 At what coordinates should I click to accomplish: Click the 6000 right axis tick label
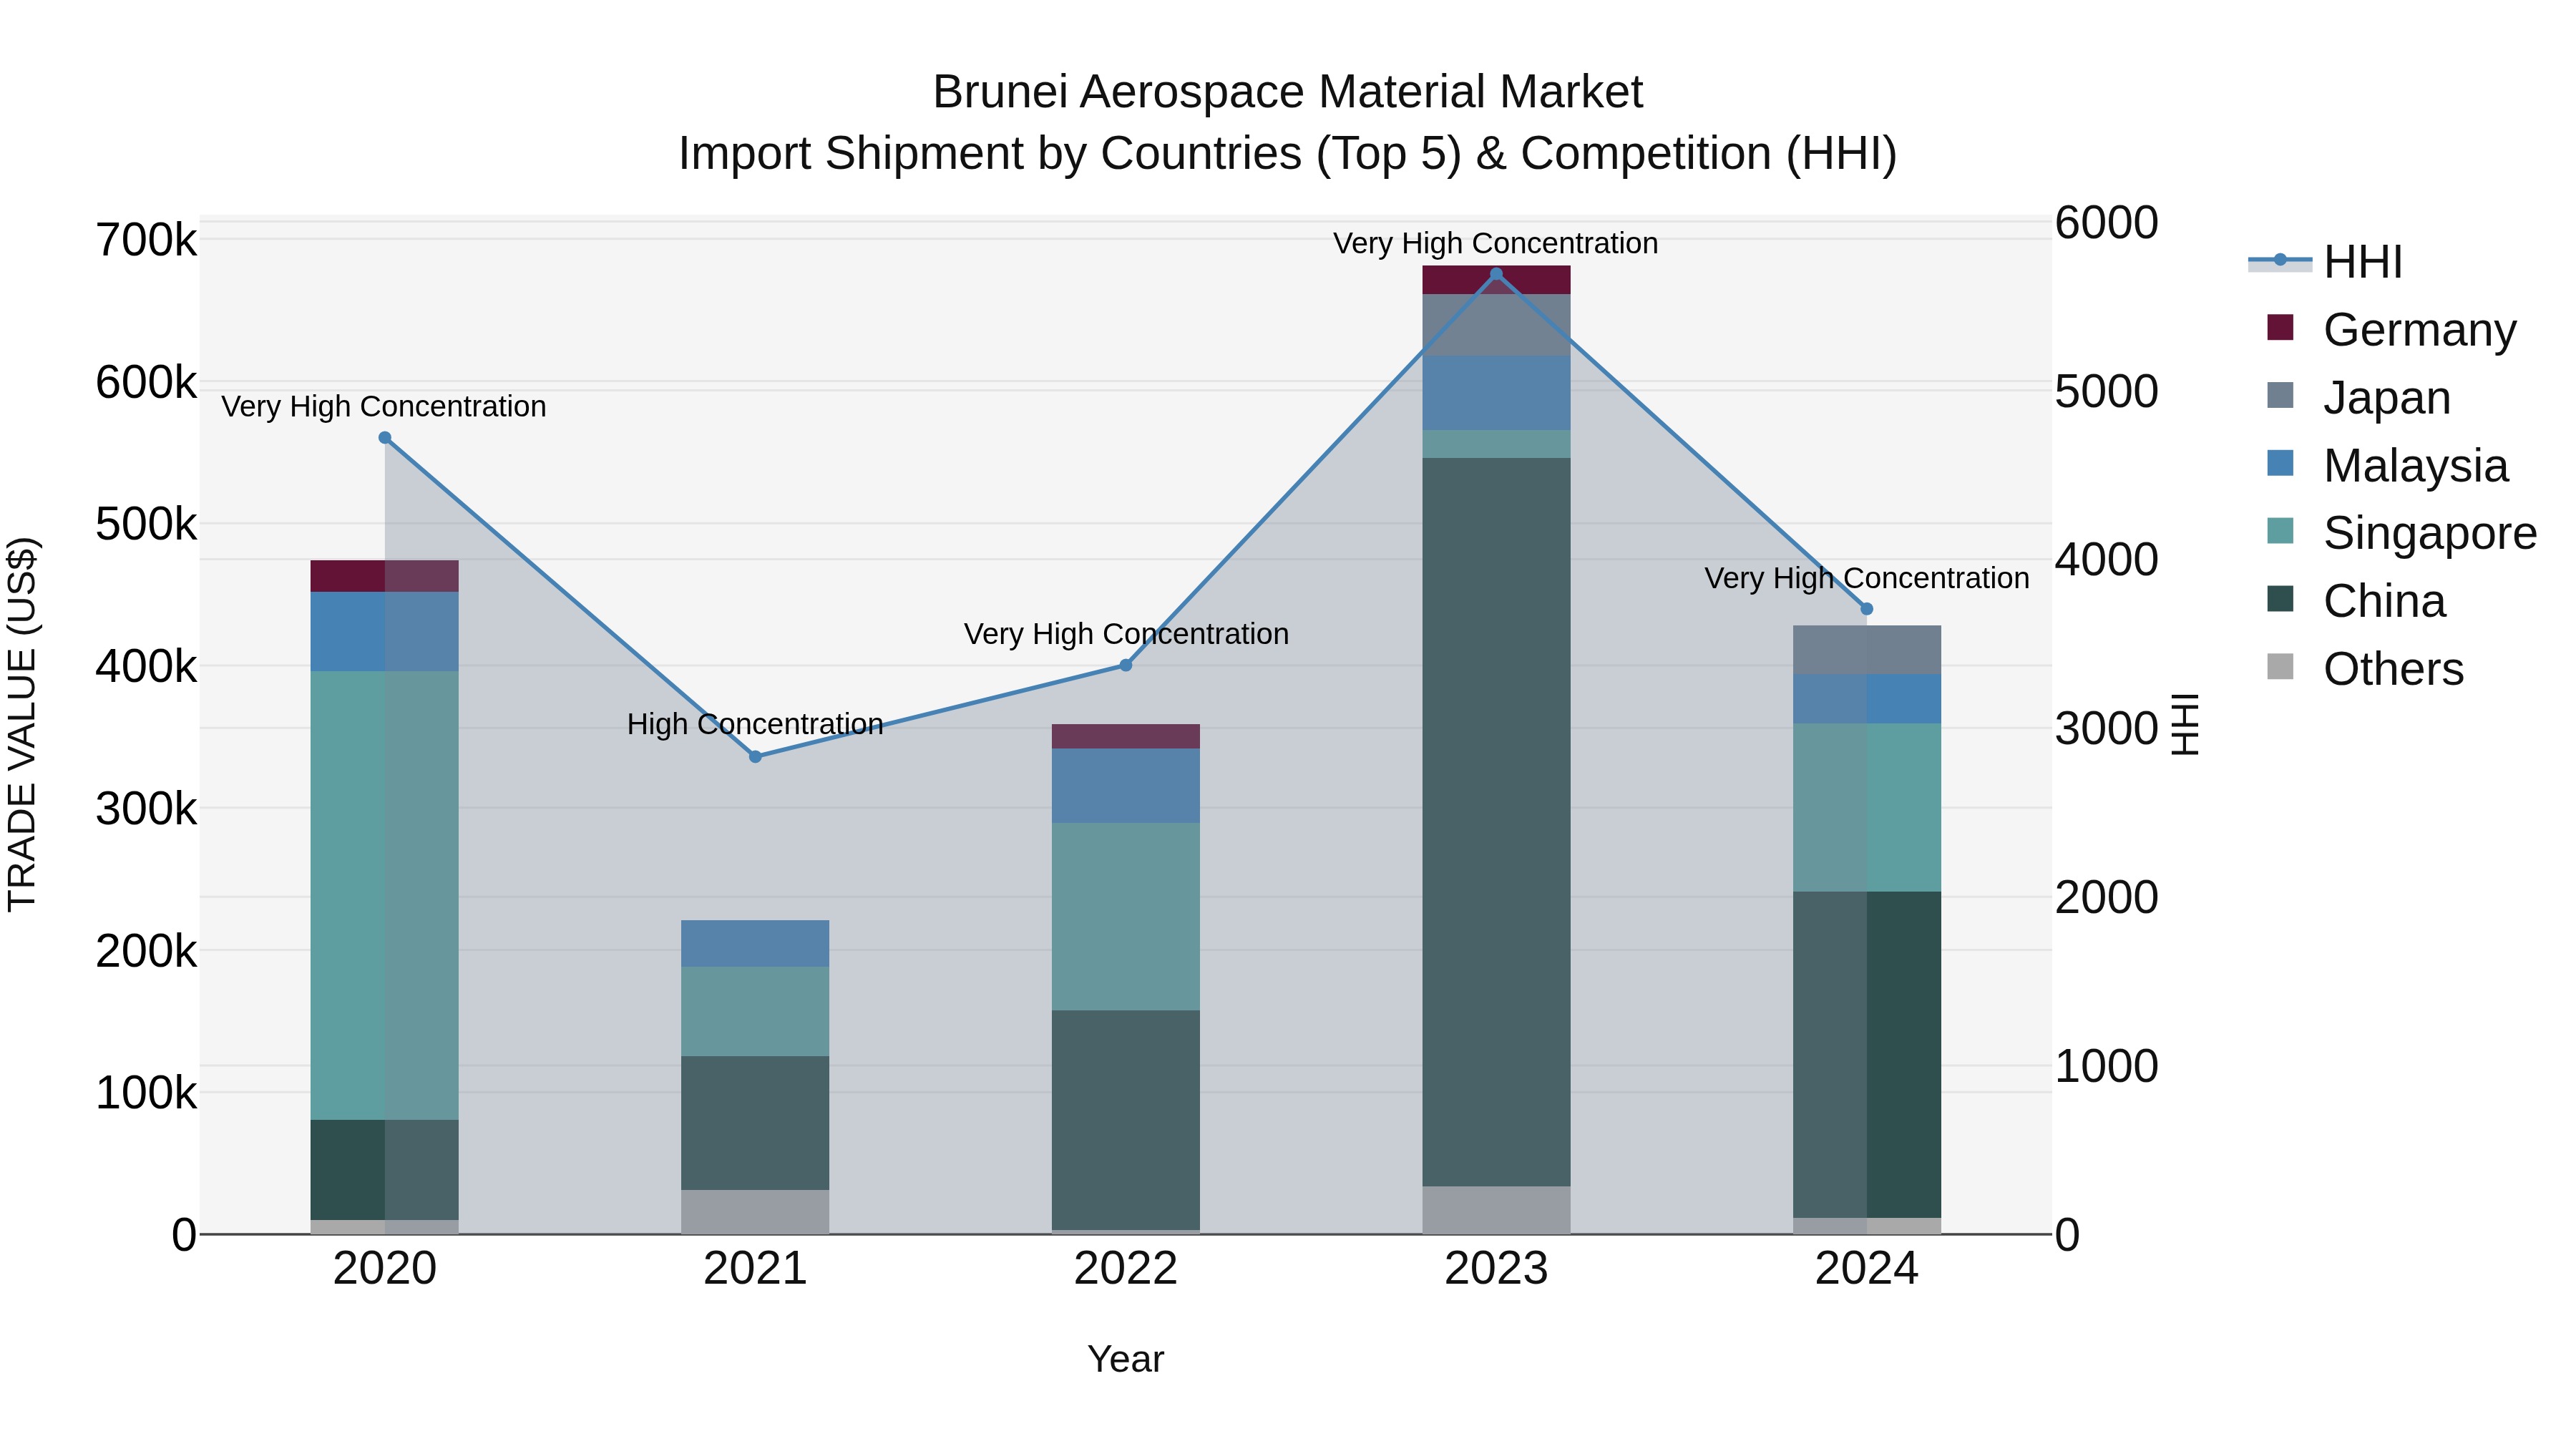pos(2107,222)
